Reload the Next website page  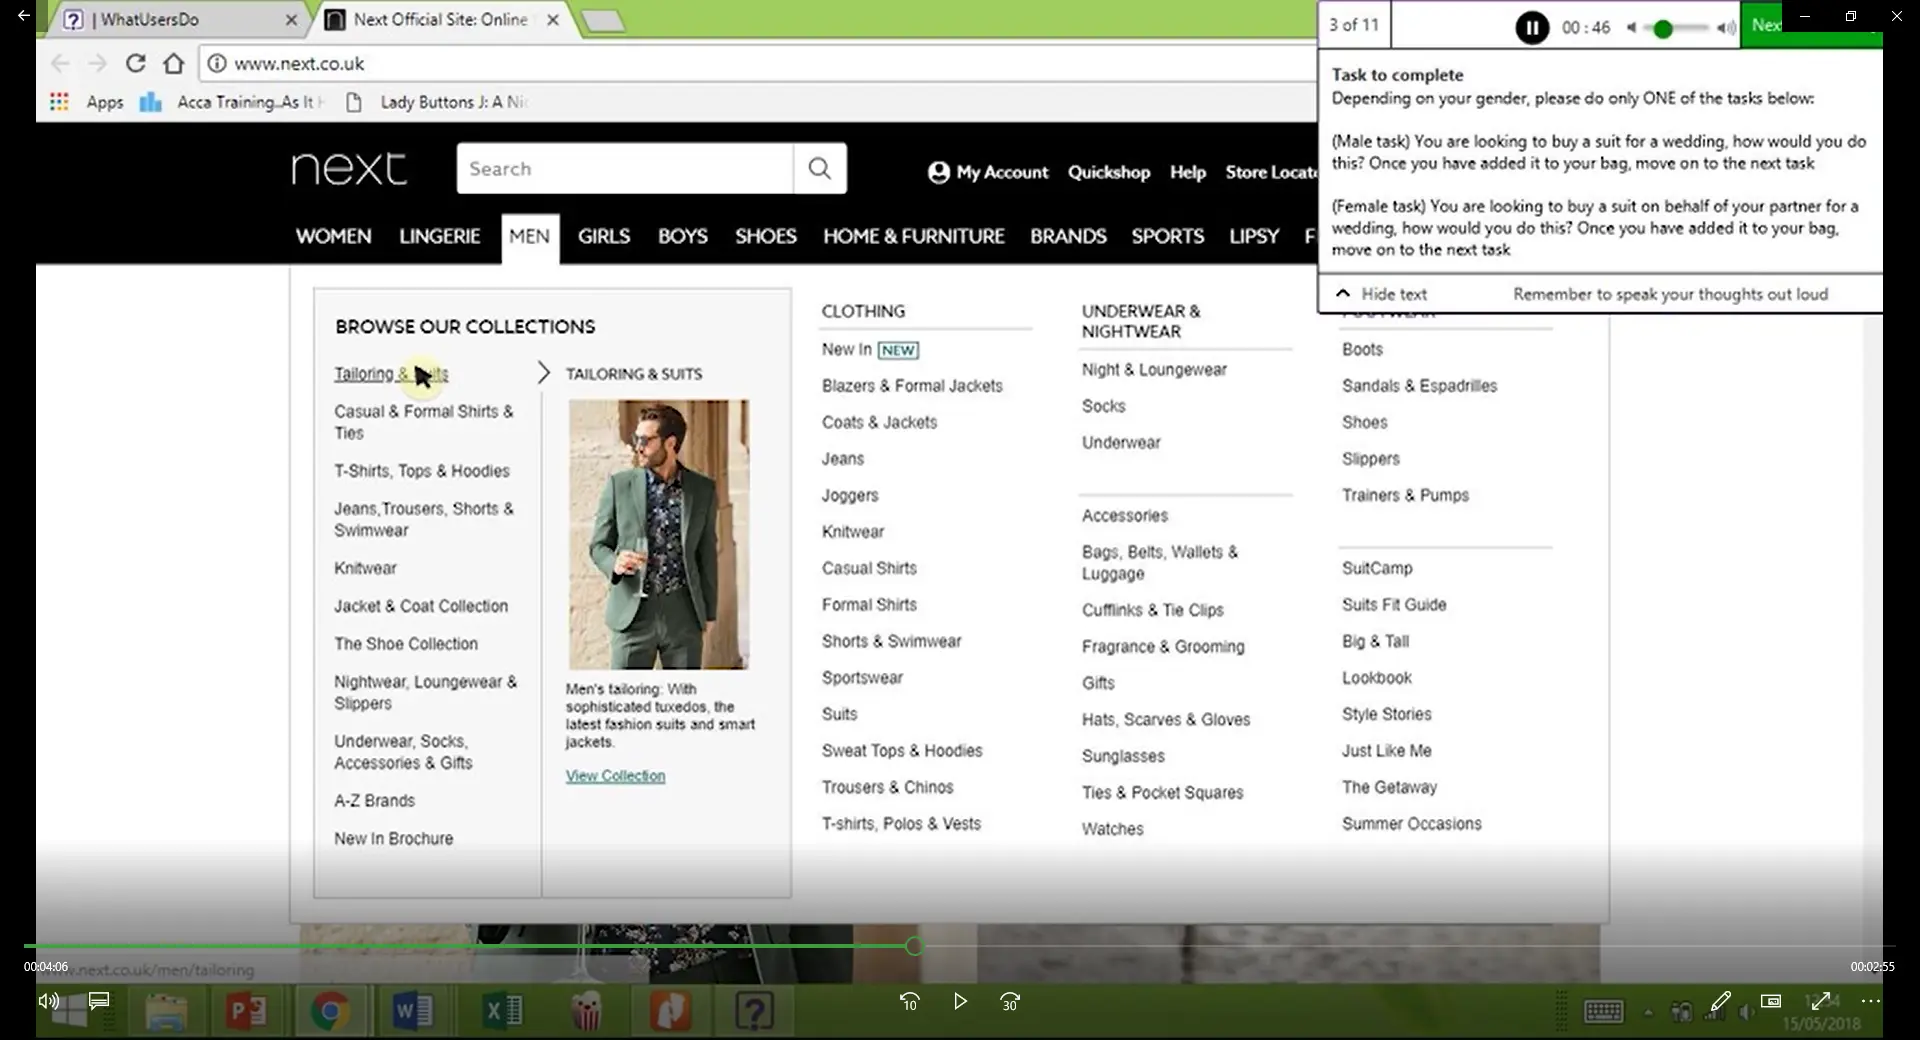click(x=135, y=64)
